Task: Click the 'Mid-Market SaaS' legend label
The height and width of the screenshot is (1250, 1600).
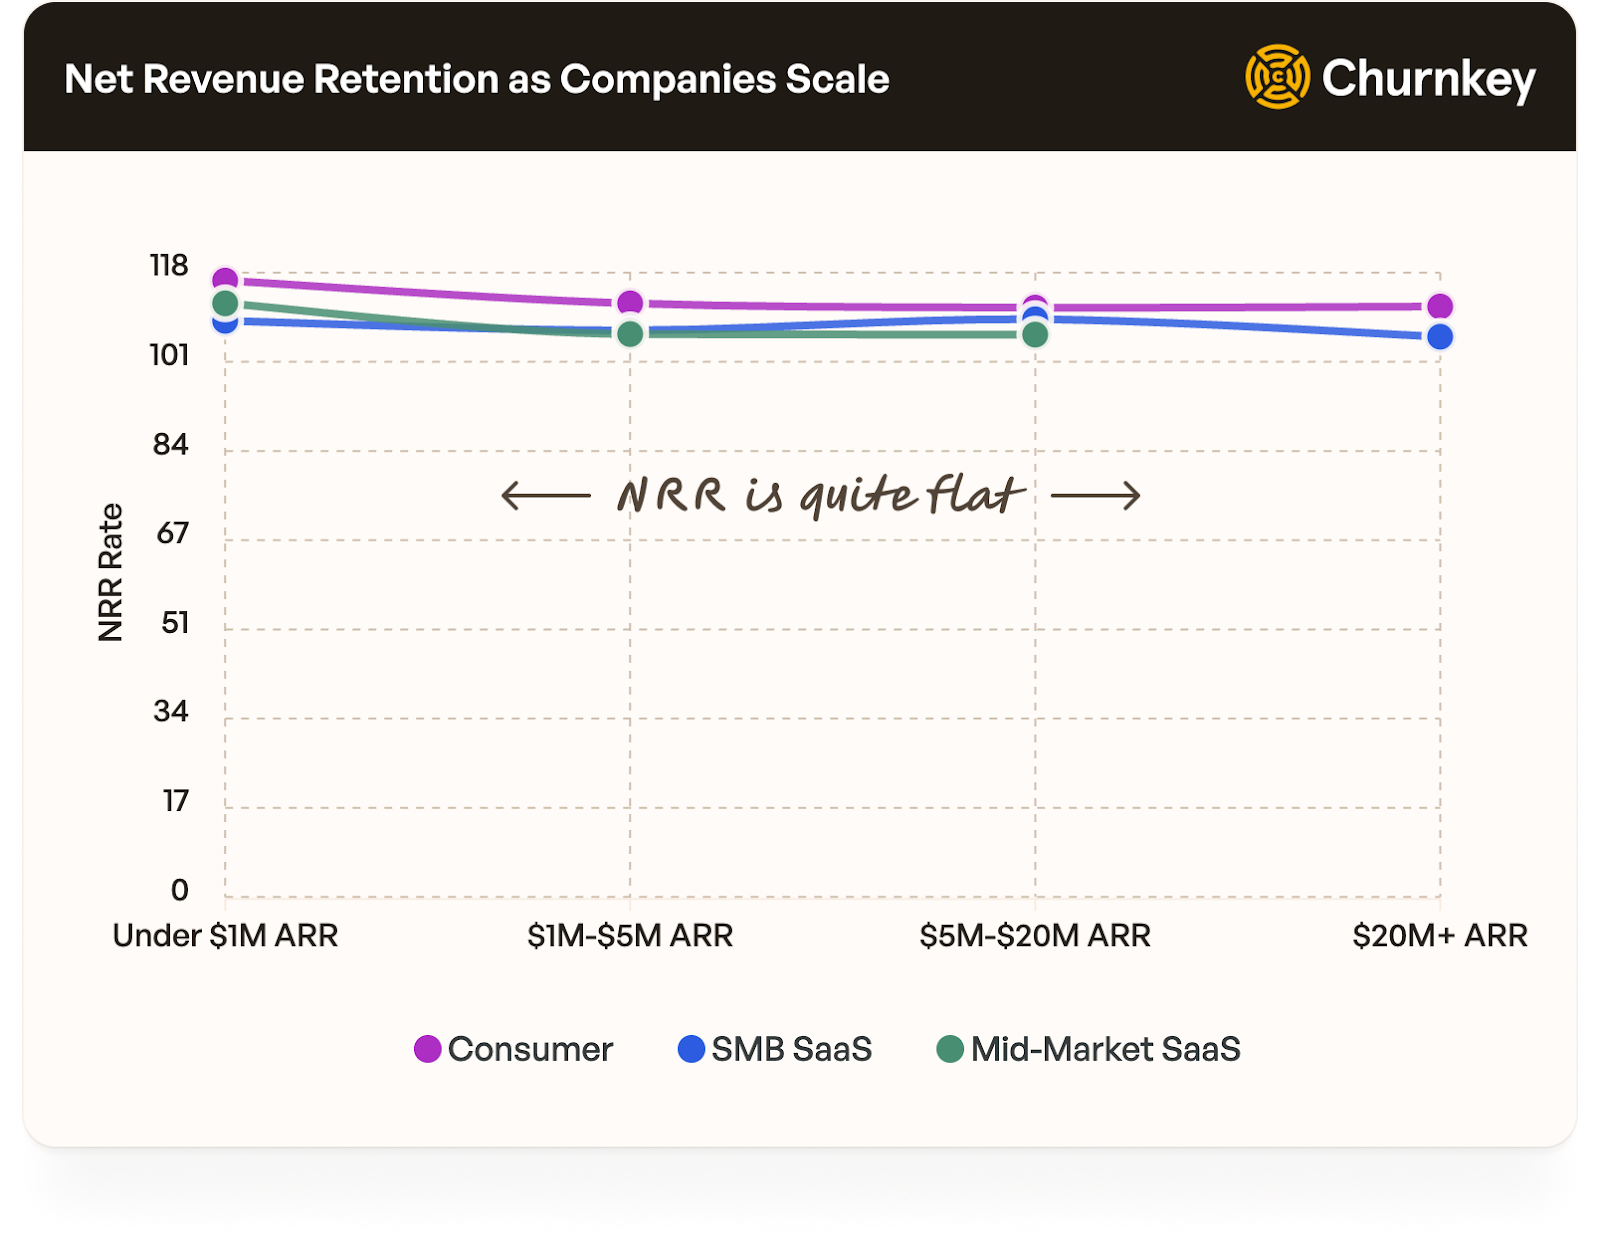Action: click(x=1105, y=1049)
